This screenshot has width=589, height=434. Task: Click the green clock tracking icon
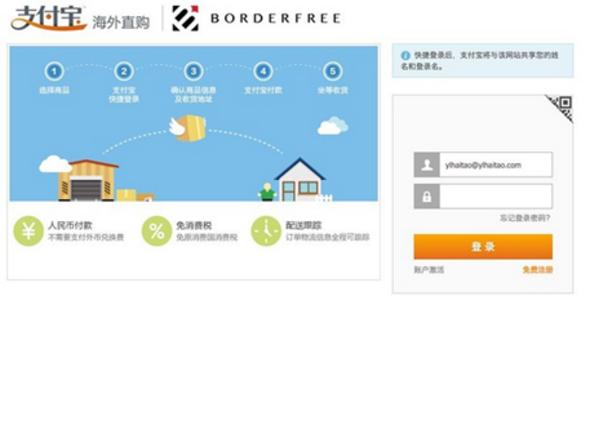coord(266,231)
